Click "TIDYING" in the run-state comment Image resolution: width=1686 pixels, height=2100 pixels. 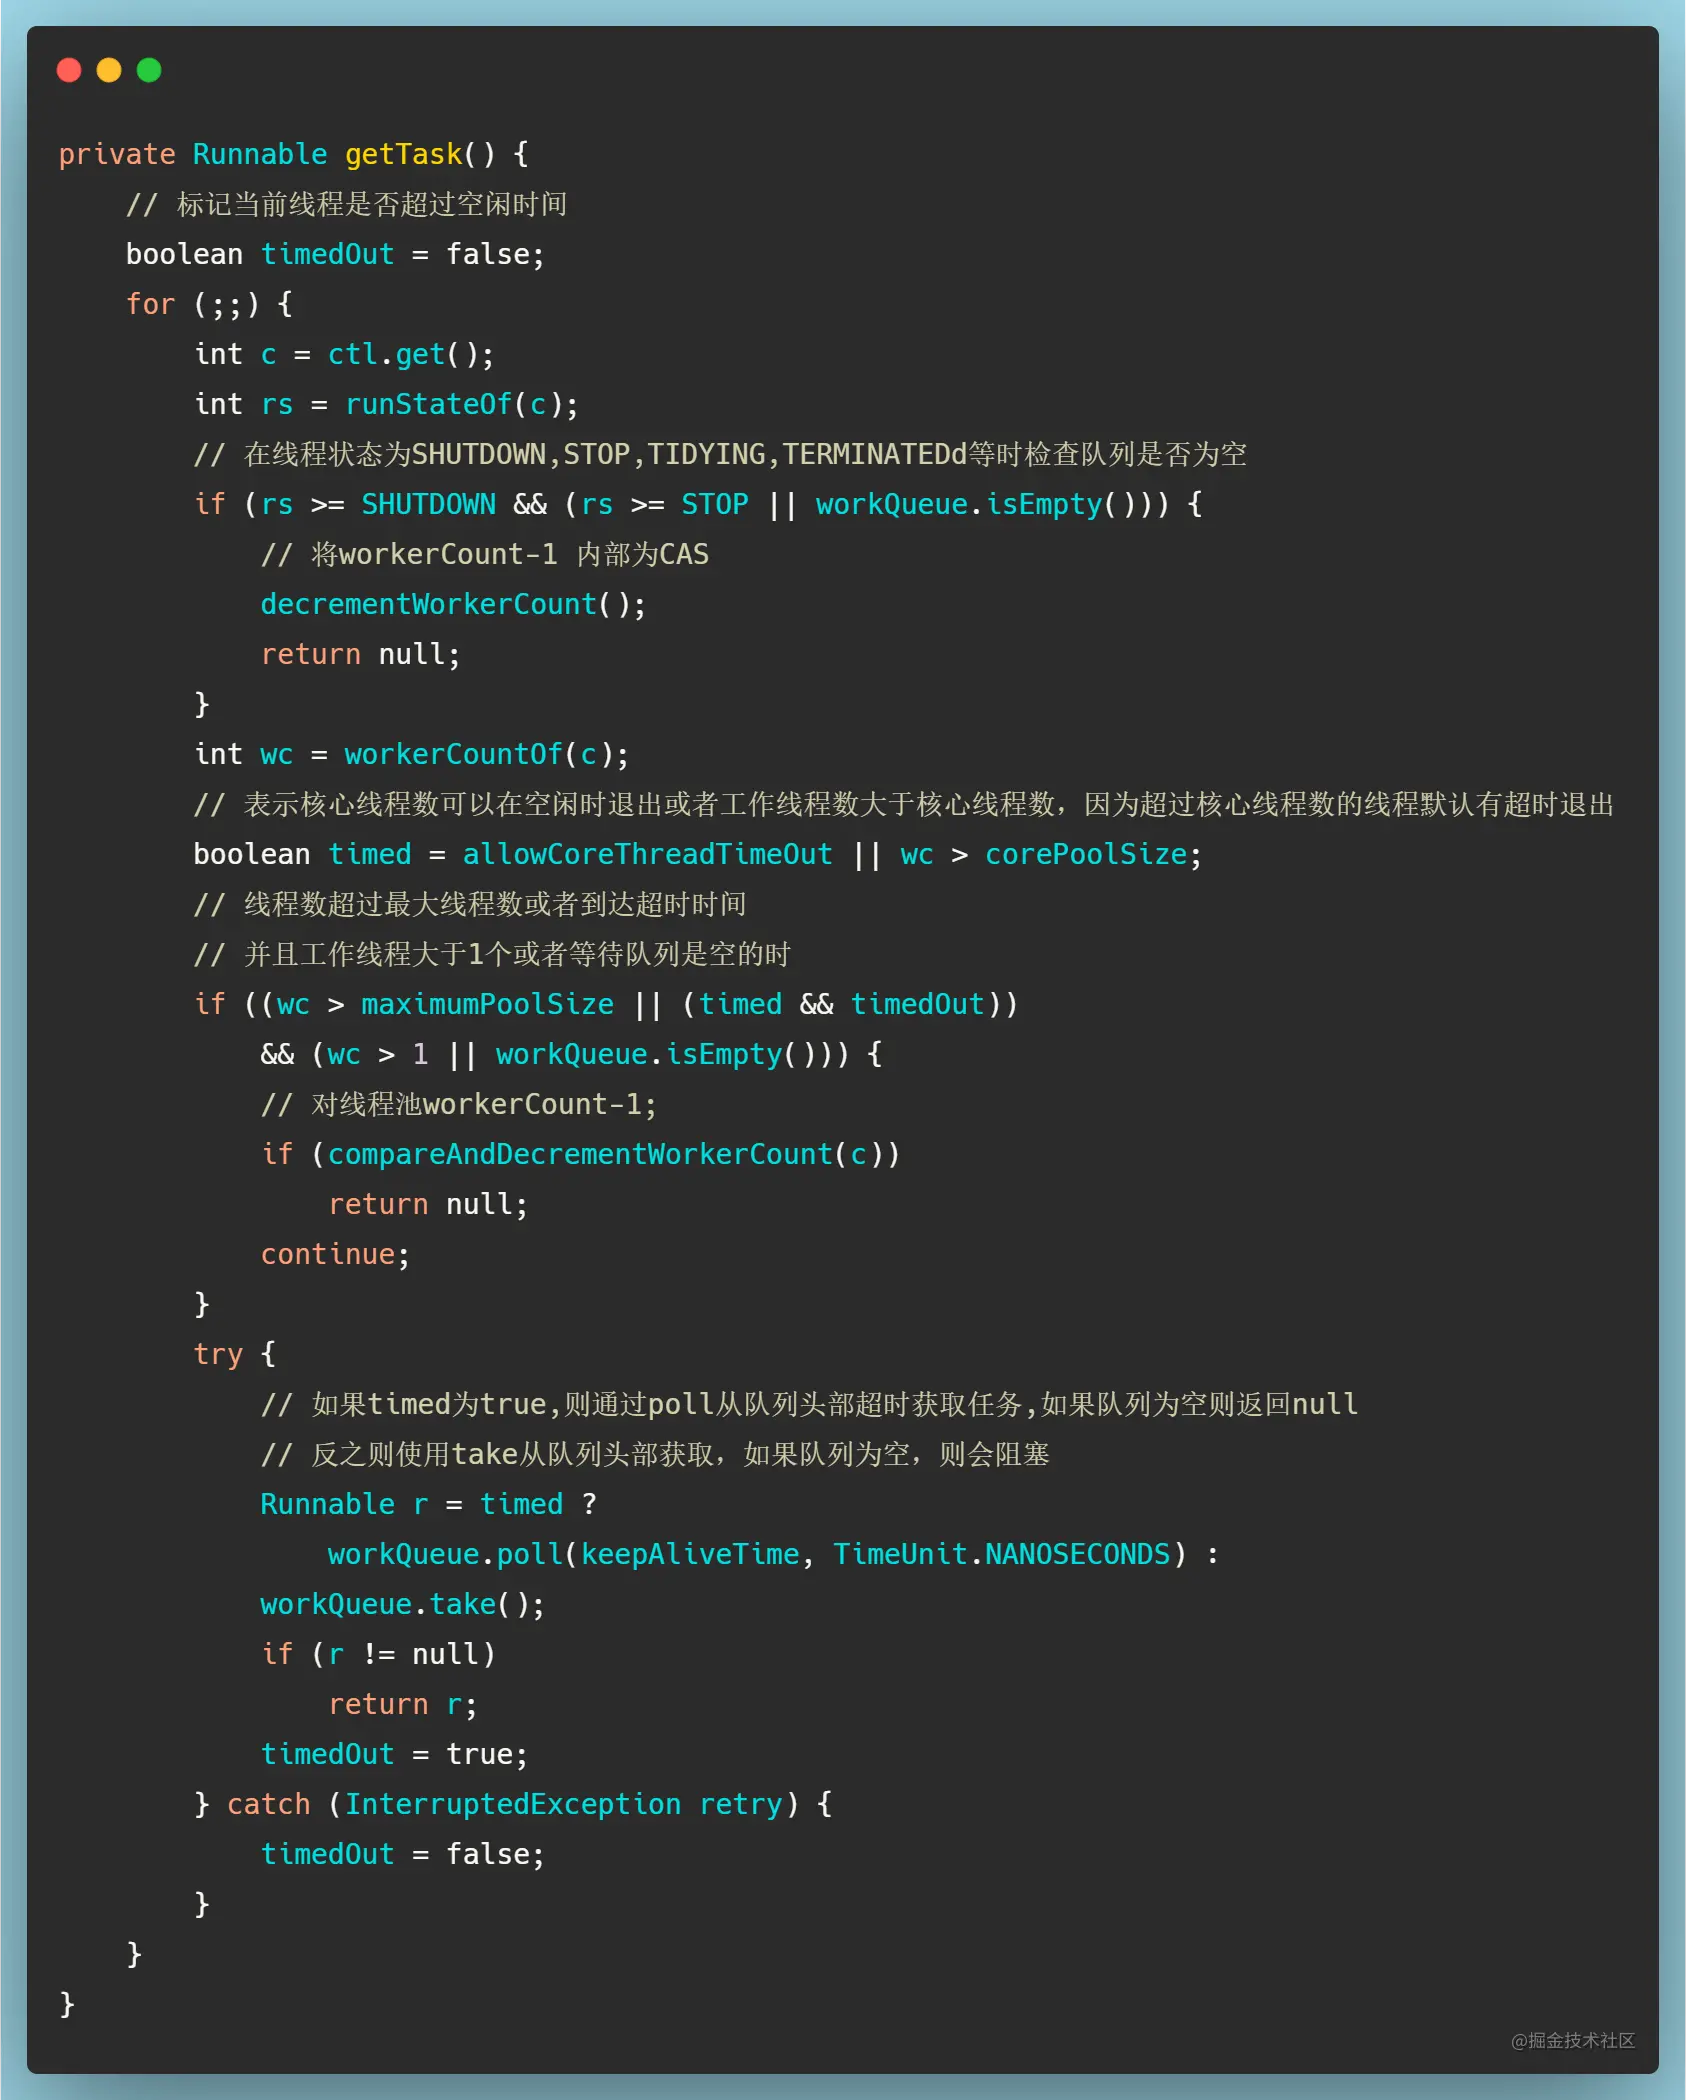[x=706, y=454]
